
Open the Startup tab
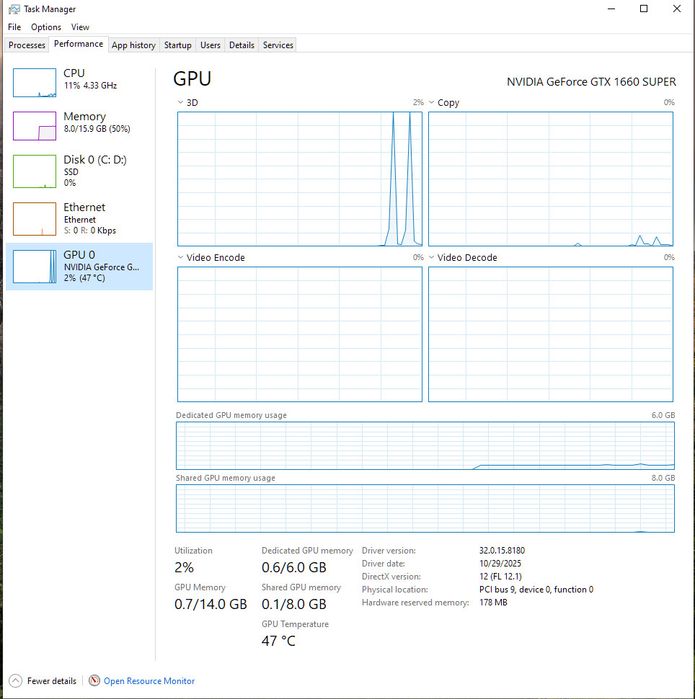pyautogui.click(x=177, y=45)
